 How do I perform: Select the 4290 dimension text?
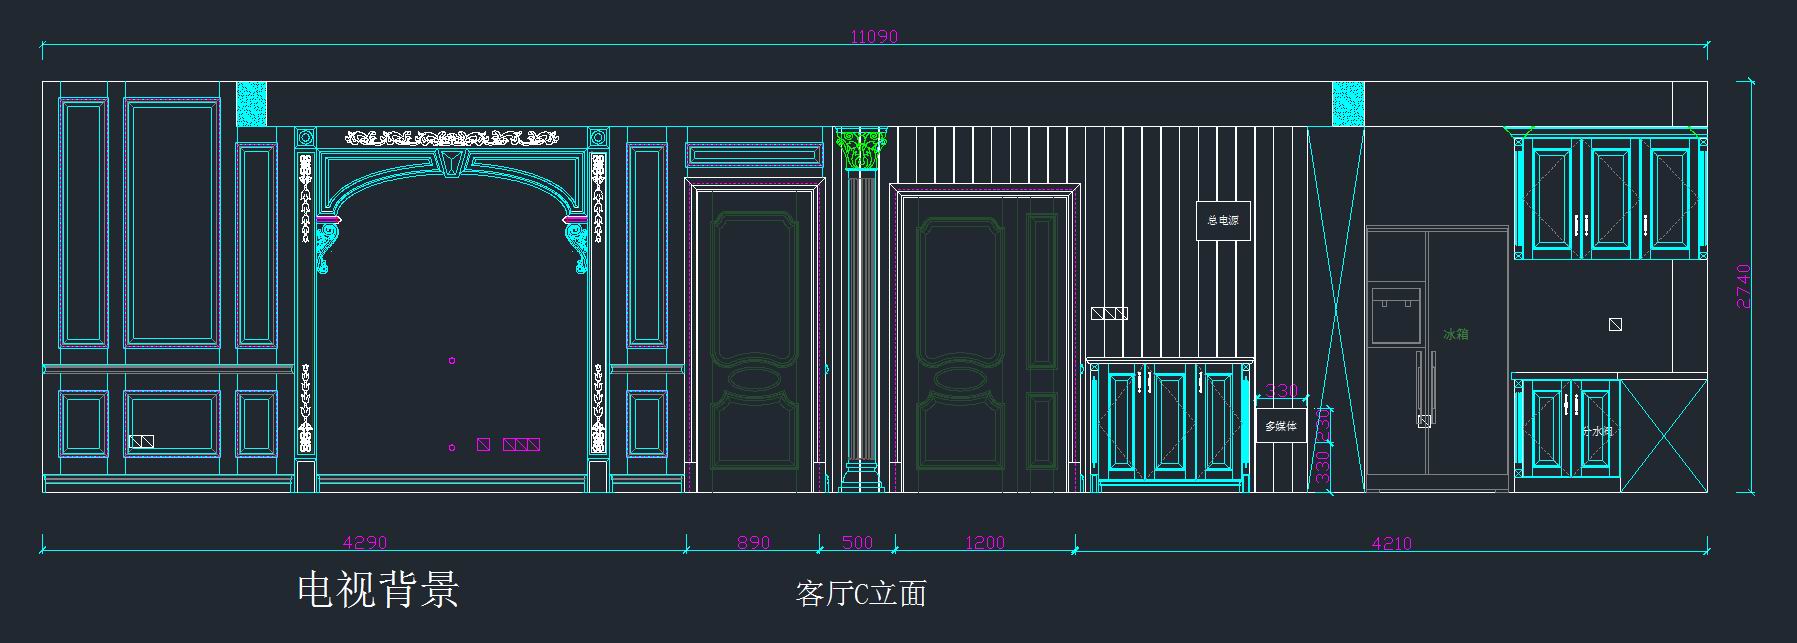point(365,543)
